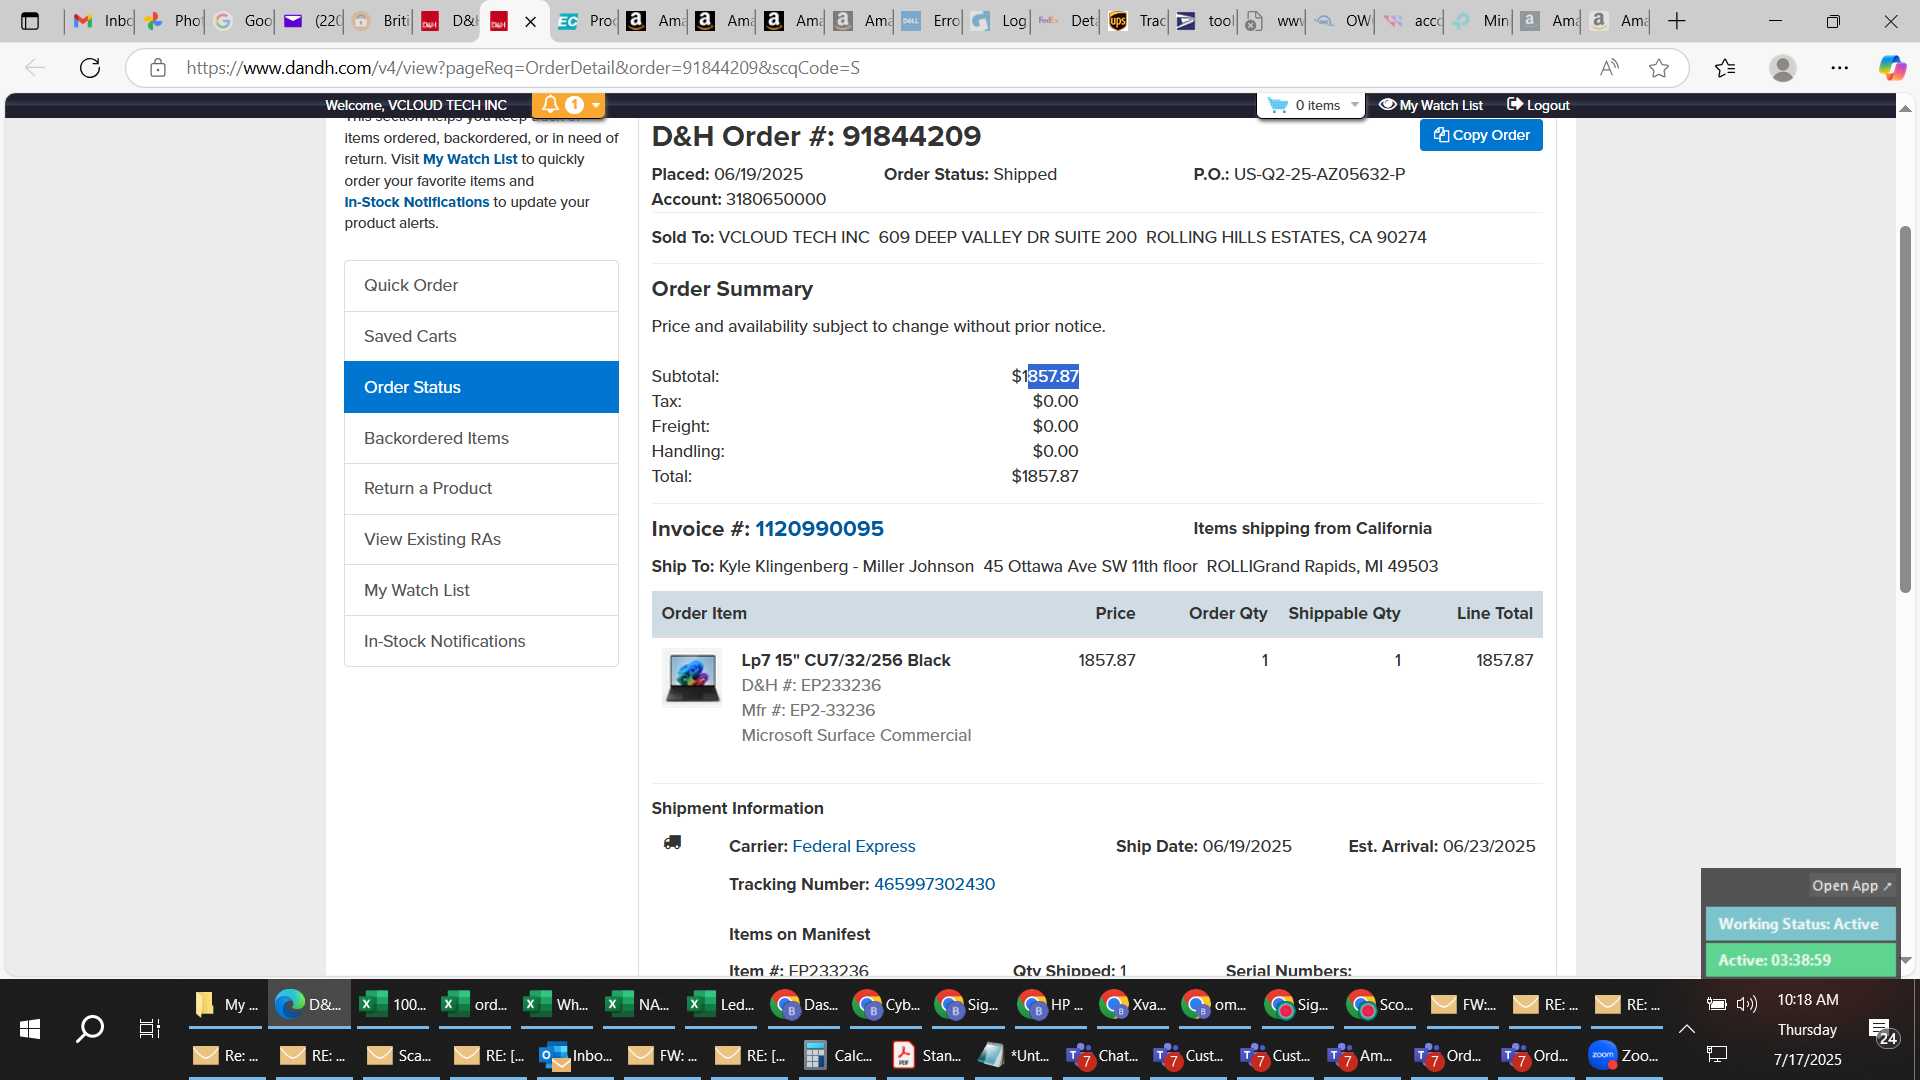This screenshot has width=1920, height=1080.
Task: Click the shopping cart icon
Action: point(1277,105)
